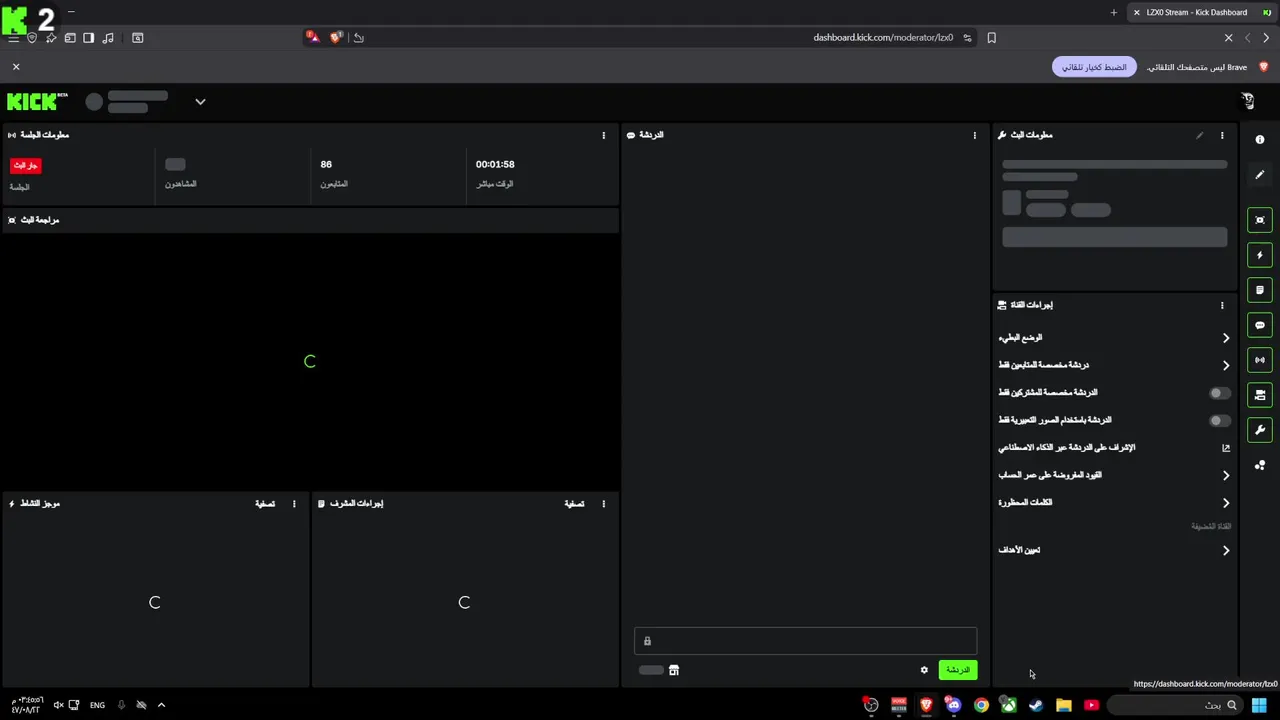The width and height of the screenshot is (1280, 720).
Task: Open the Windows Start button
Action: (1259, 705)
